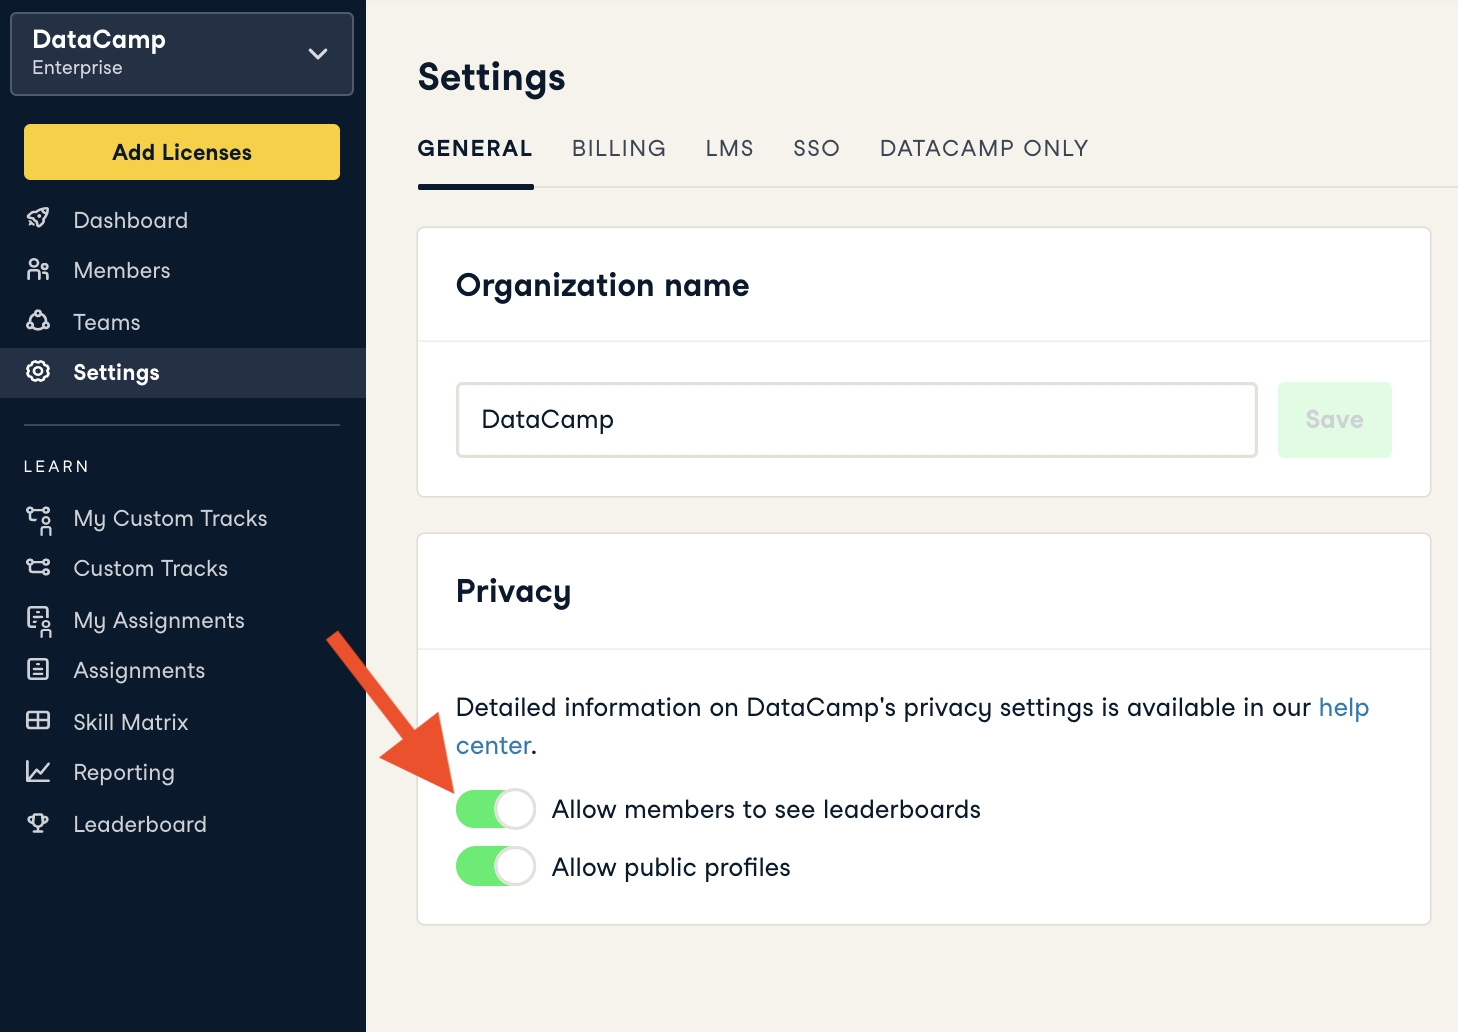This screenshot has width=1458, height=1032.
Task: Click the Teams icon in sidebar
Action: point(38,321)
